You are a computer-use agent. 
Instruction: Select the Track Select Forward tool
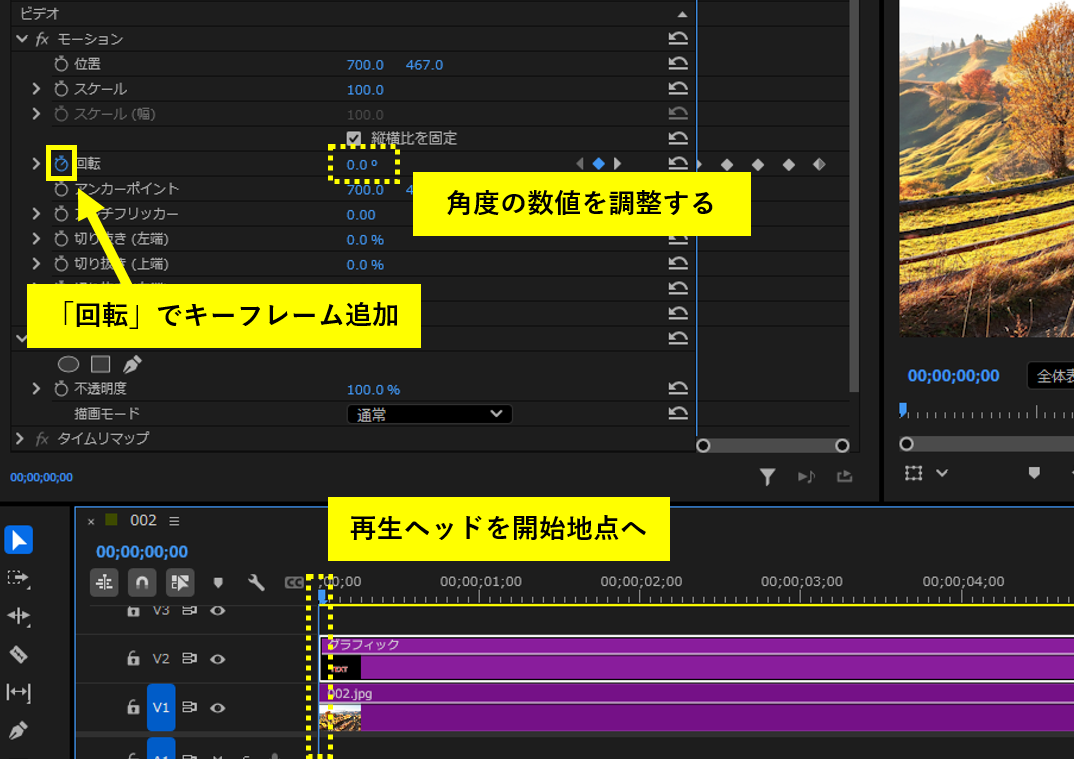click(18, 578)
